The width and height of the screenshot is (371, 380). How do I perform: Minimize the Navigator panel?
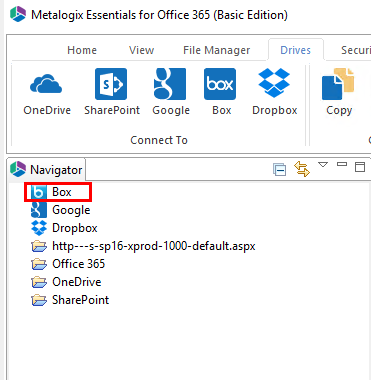pos(342,164)
